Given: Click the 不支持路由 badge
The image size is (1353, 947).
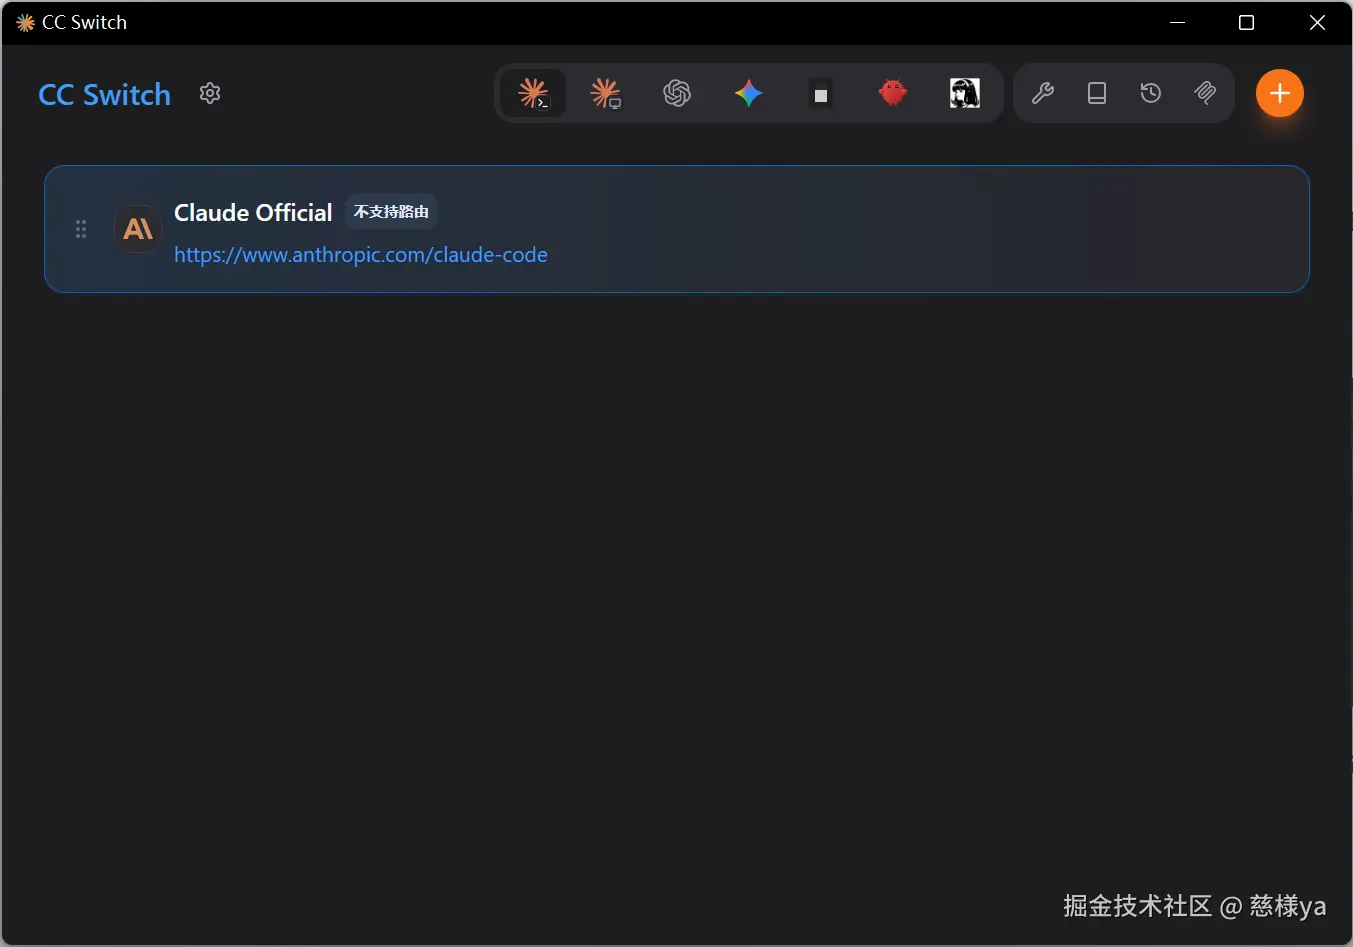Looking at the screenshot, I should pyautogui.click(x=391, y=212).
